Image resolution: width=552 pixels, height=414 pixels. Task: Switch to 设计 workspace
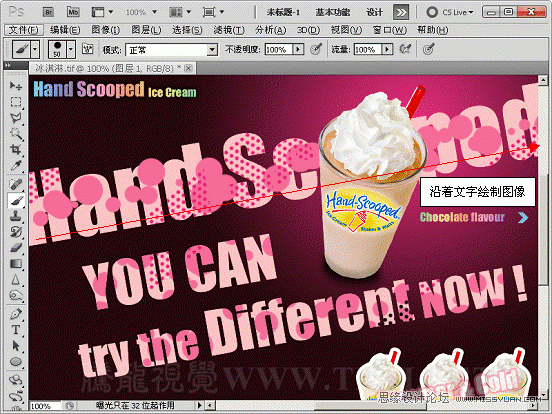[x=374, y=12]
